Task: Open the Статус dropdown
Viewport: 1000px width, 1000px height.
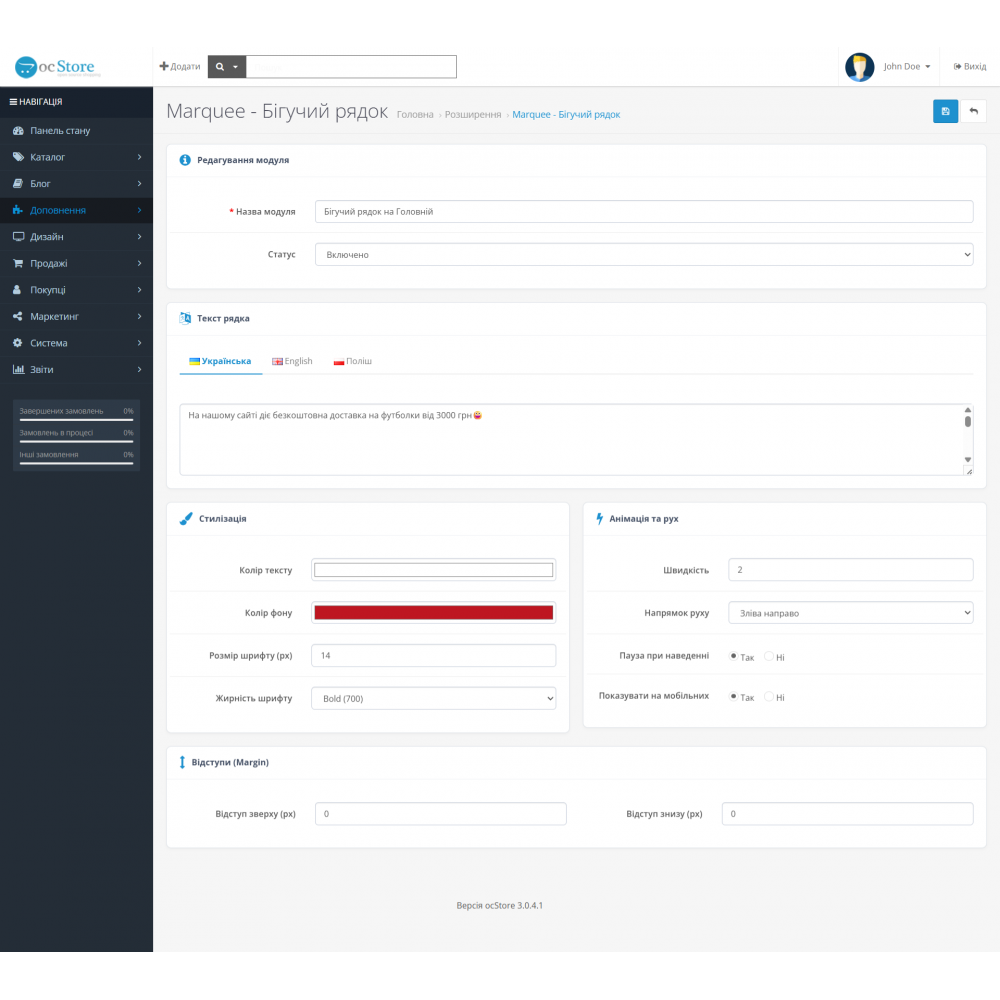Action: [x=643, y=255]
